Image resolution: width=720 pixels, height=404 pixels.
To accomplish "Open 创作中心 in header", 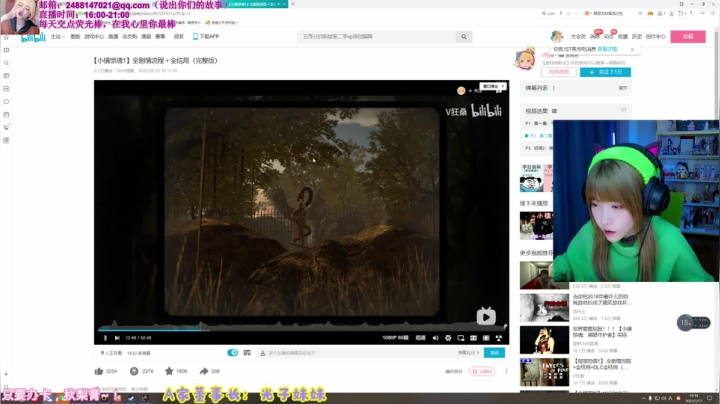I will (x=655, y=36).
